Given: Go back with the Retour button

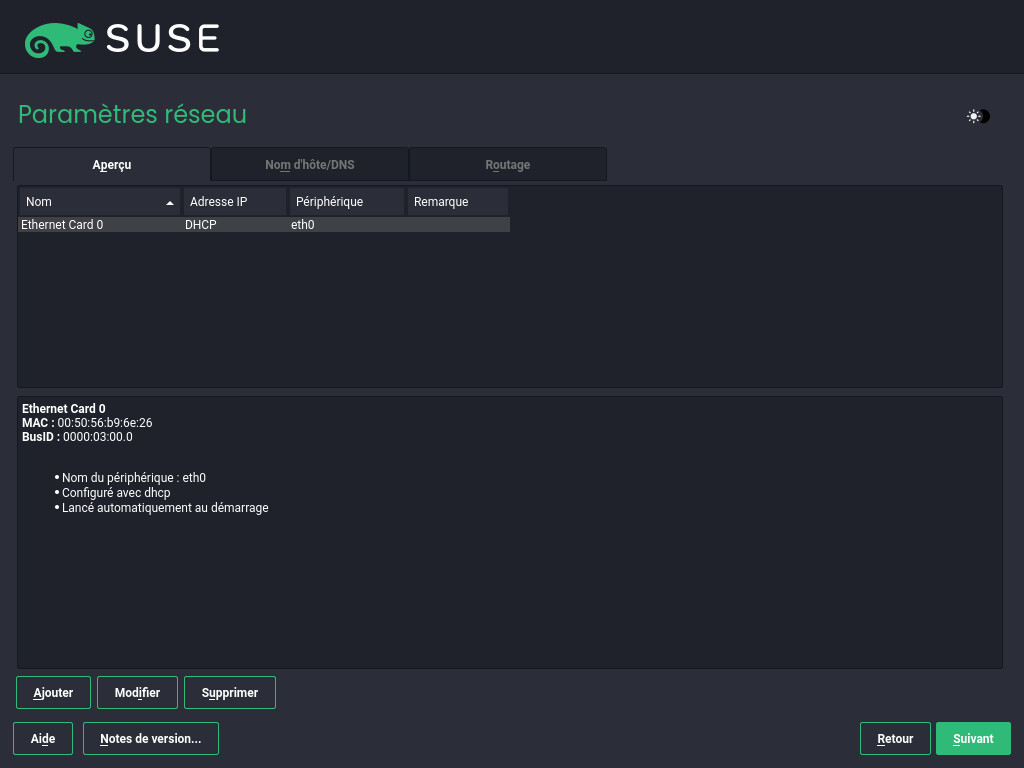Looking at the screenshot, I should pyautogui.click(x=895, y=739).
